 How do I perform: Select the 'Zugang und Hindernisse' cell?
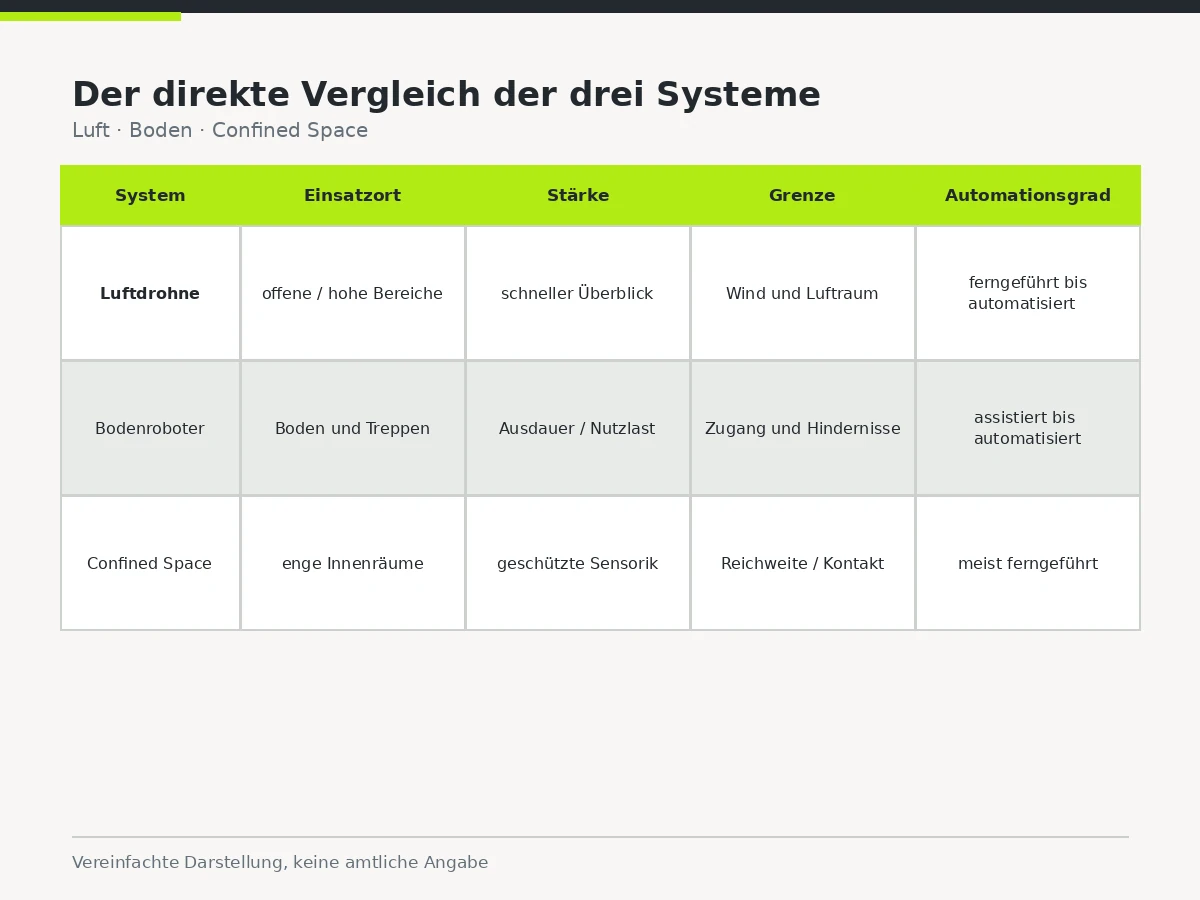[802, 428]
